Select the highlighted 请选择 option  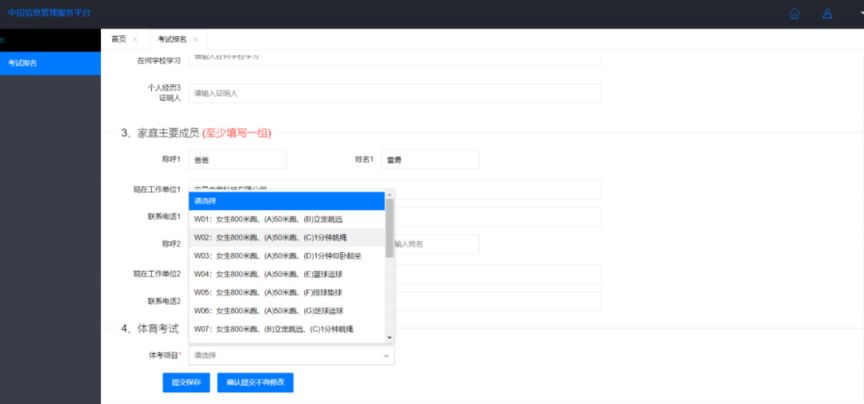287,201
